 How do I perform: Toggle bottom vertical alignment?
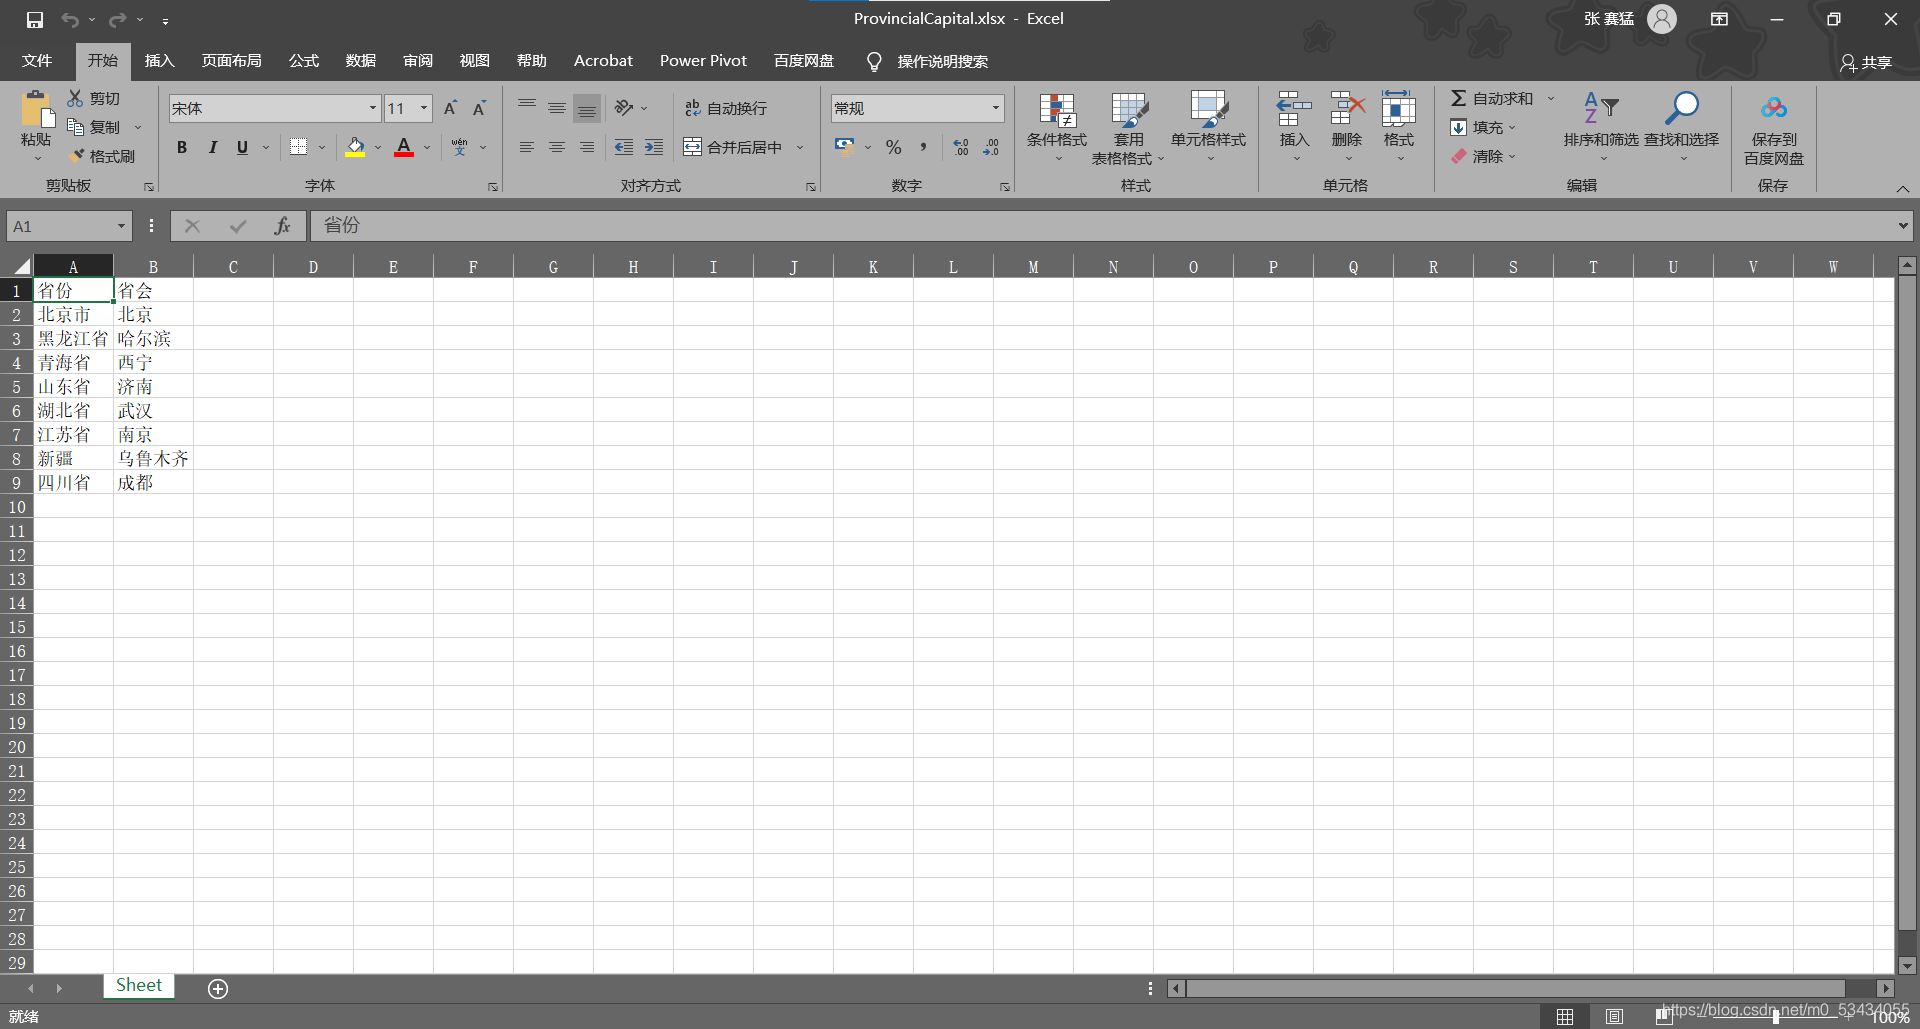(587, 108)
